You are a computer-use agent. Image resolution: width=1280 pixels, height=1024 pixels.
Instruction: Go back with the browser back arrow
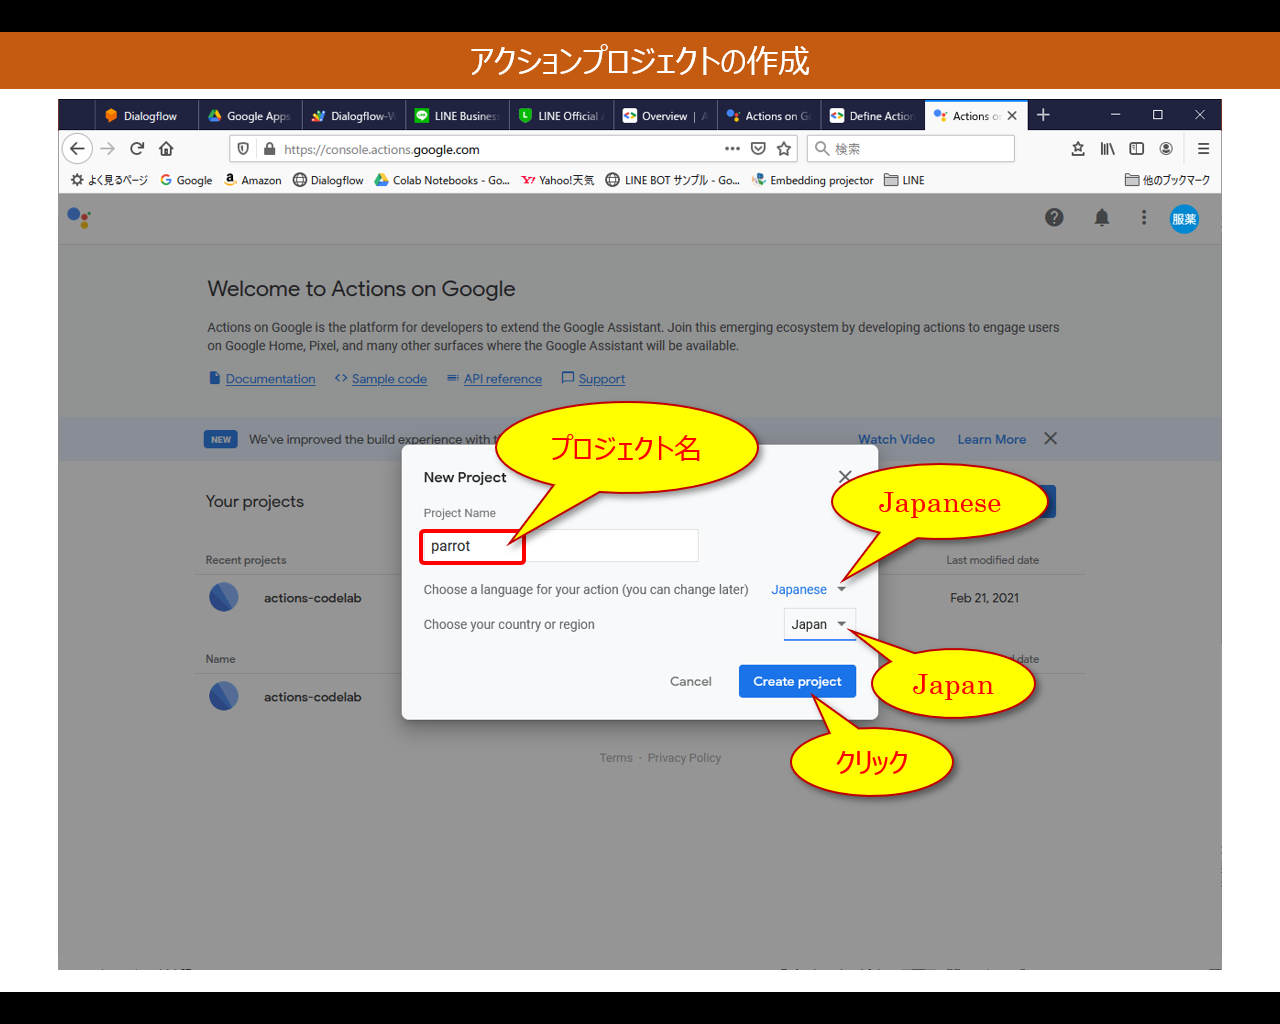tap(77, 148)
